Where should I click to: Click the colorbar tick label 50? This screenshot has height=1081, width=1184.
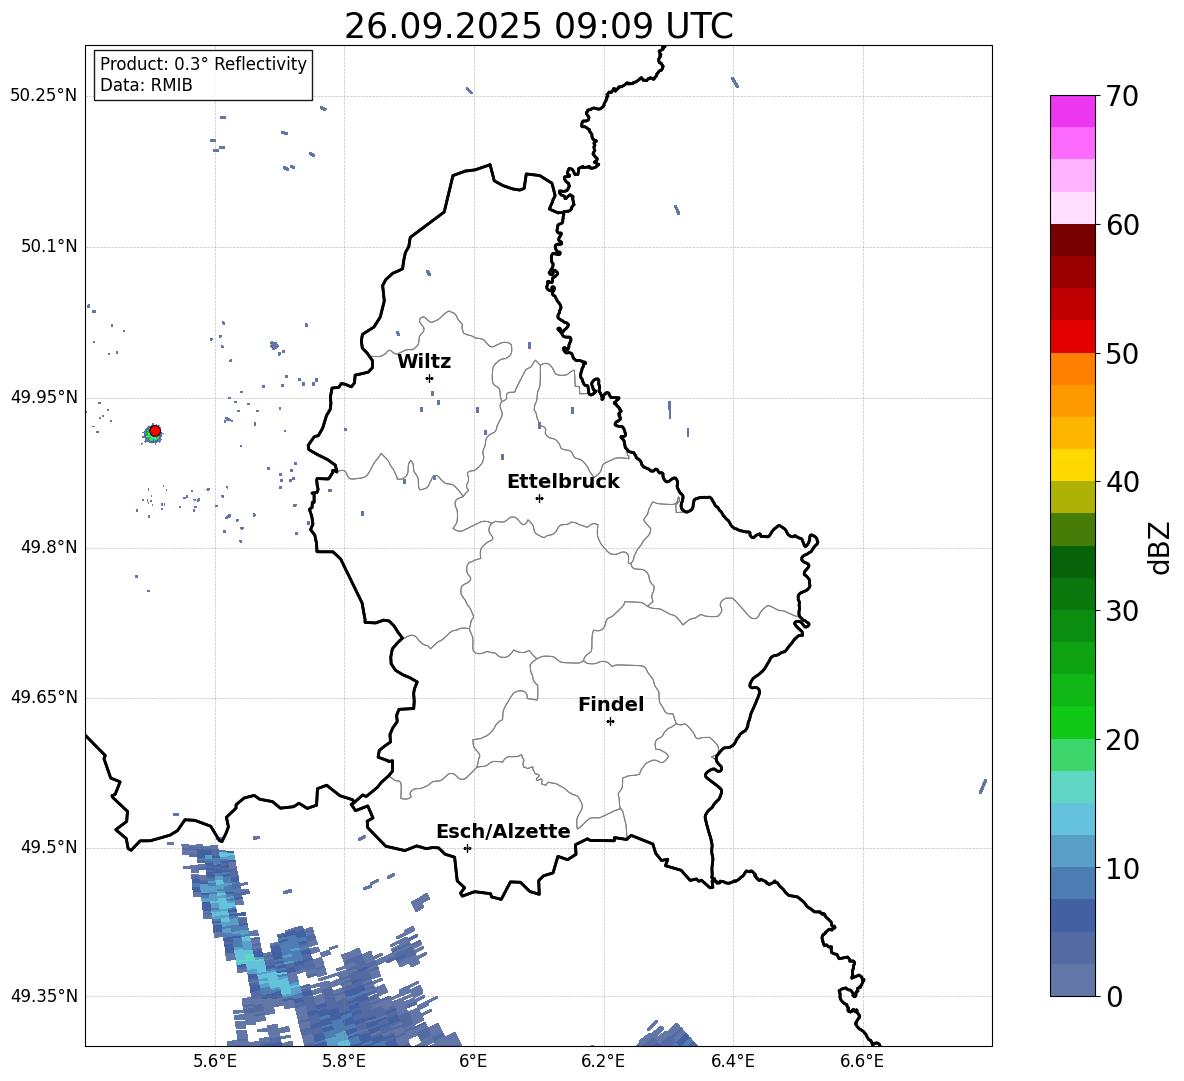(1122, 353)
